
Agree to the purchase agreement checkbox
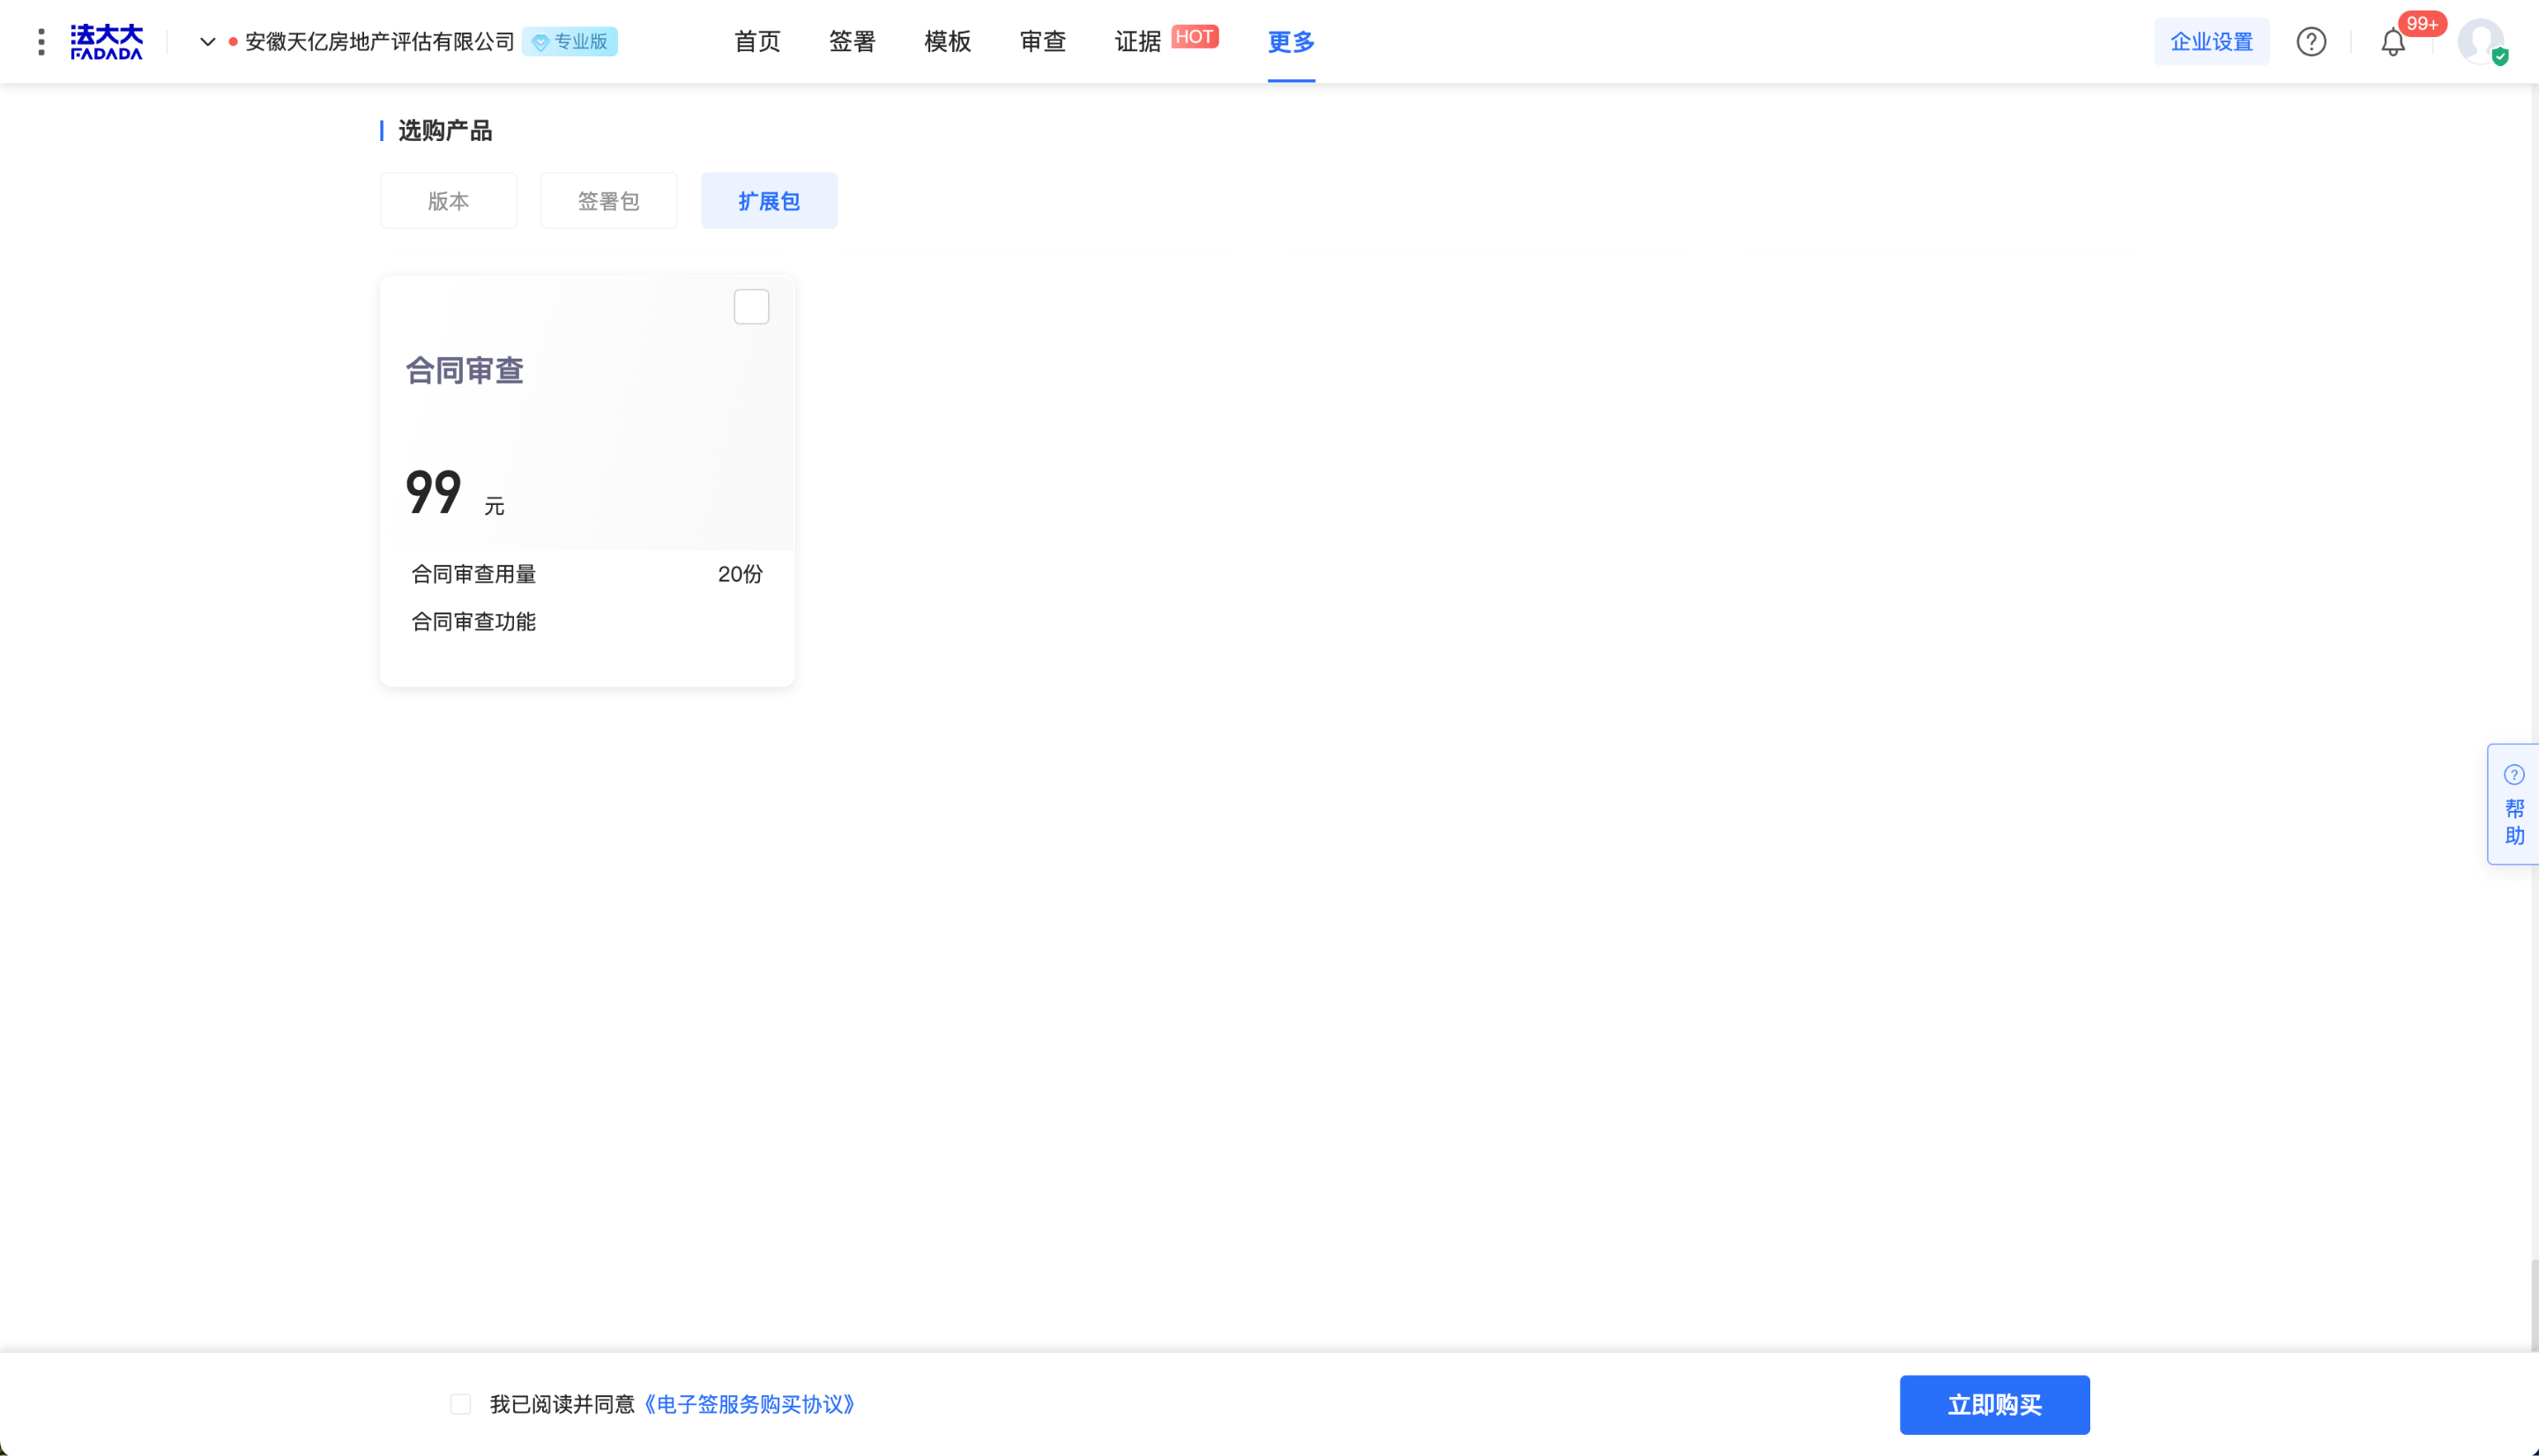pyautogui.click(x=460, y=1404)
